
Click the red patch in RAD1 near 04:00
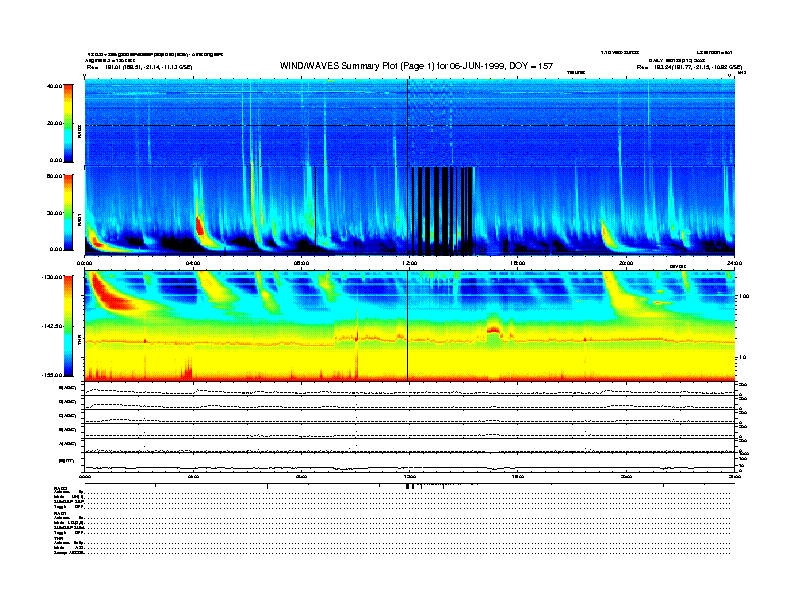(200, 225)
